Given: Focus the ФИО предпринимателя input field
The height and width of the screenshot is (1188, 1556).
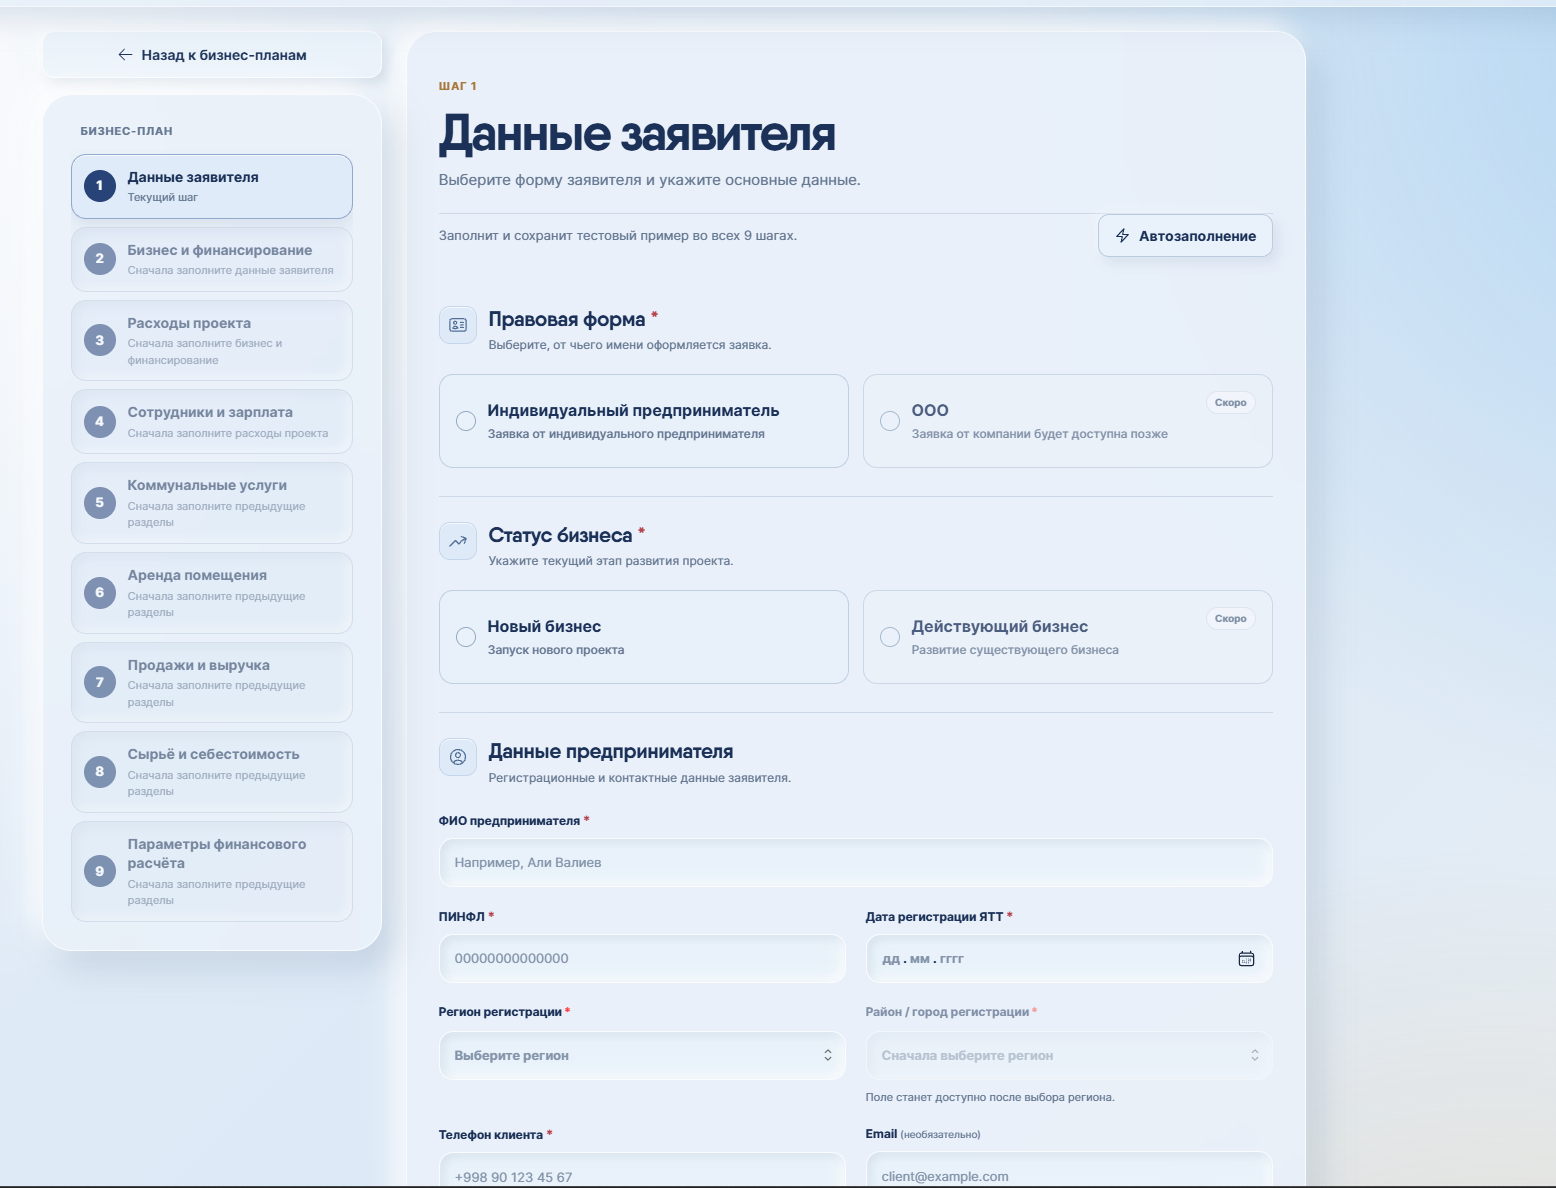Looking at the screenshot, I should pos(856,863).
